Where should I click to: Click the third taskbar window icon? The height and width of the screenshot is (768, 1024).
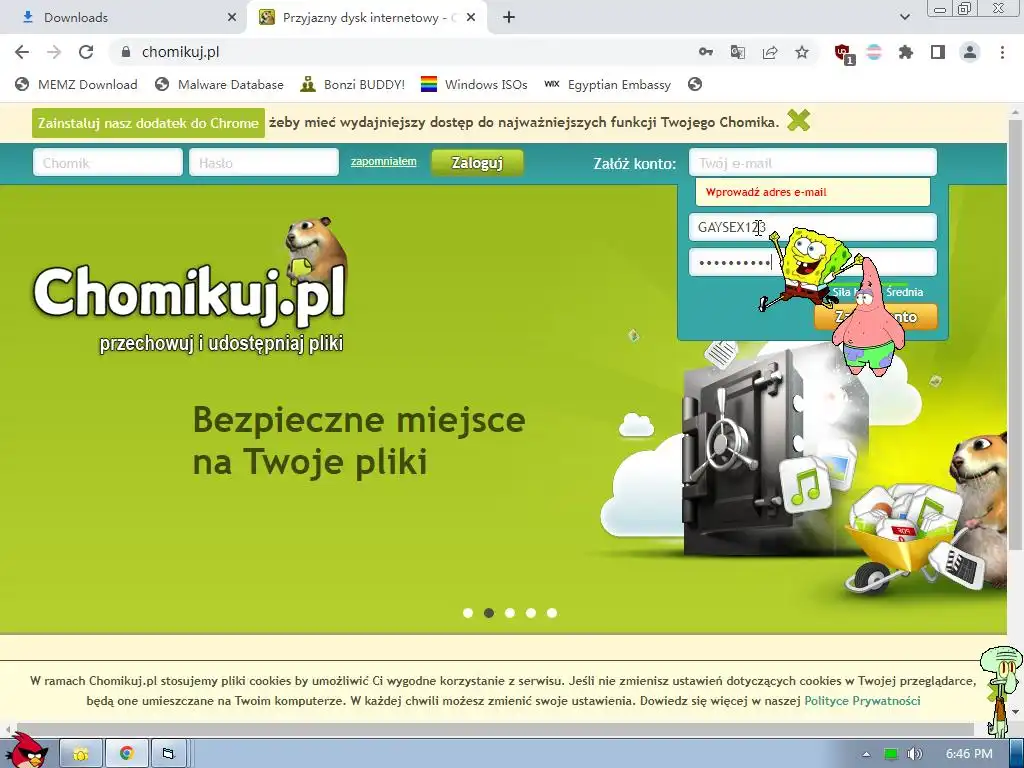pyautogui.click(x=168, y=754)
